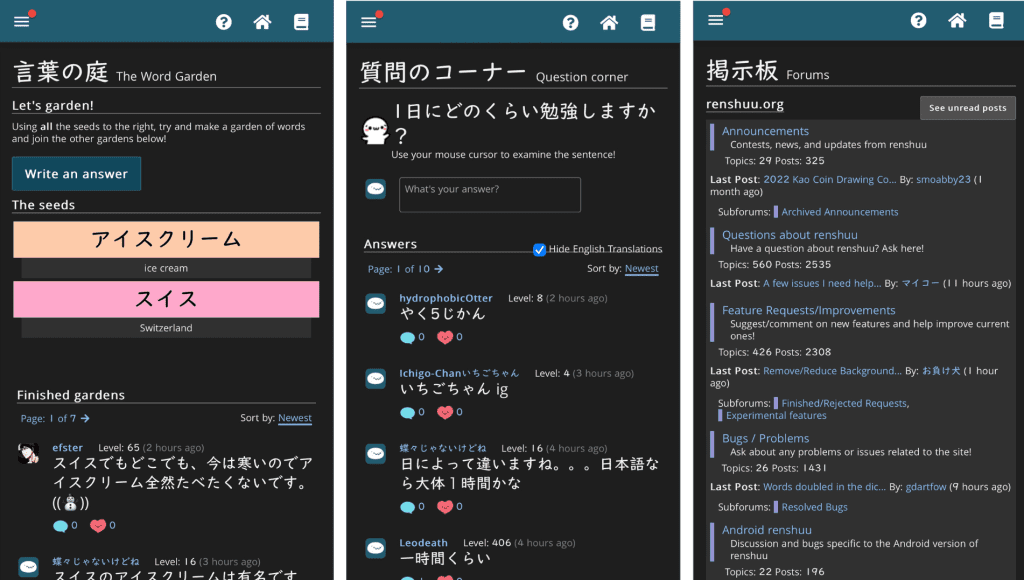This screenshot has height=580, width=1024.
Task: Open the Sort by Newest dropdown under Answers
Action: click(641, 268)
